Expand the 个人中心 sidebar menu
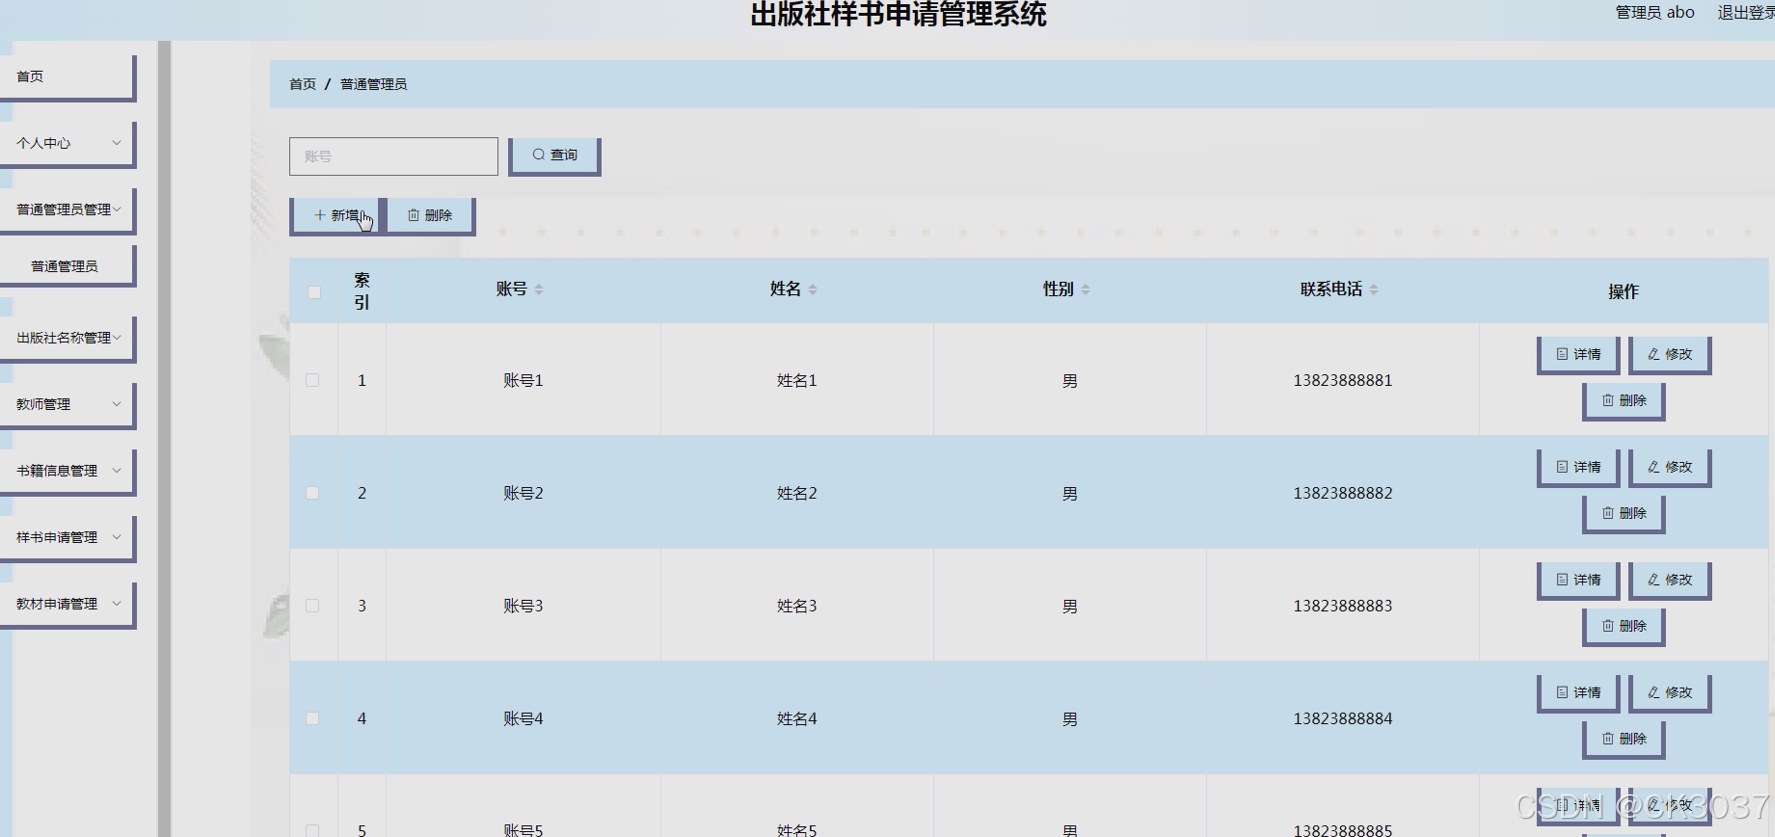Viewport: 1775px width, 837px height. point(67,144)
